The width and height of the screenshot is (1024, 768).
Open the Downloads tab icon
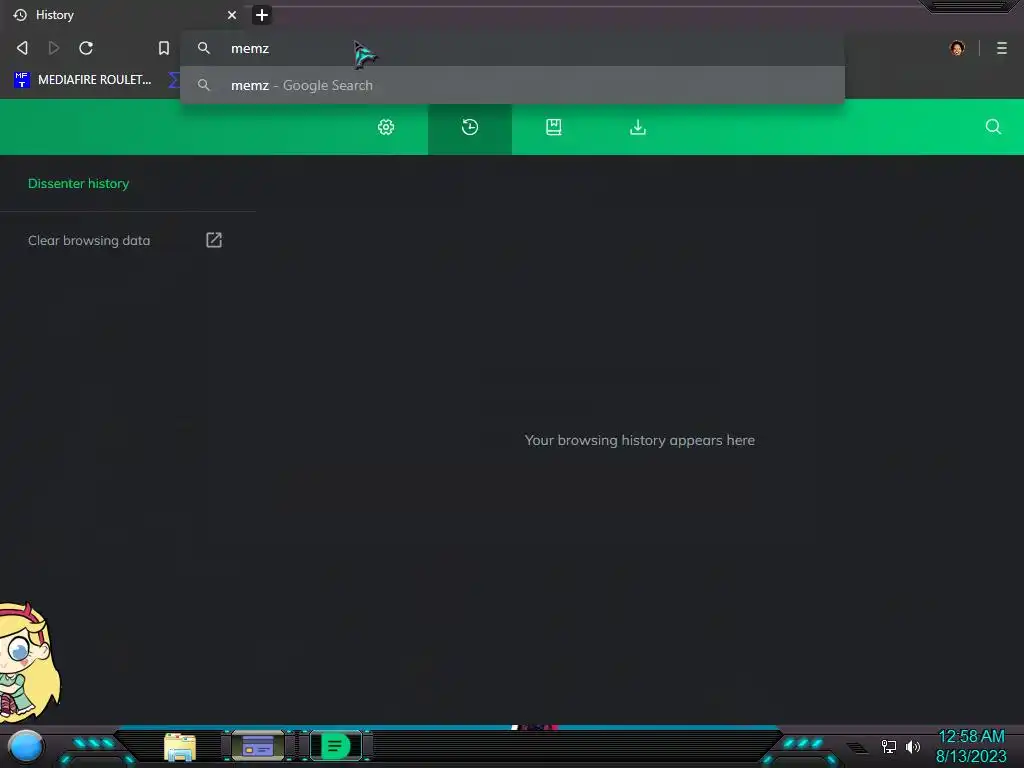[x=638, y=127]
